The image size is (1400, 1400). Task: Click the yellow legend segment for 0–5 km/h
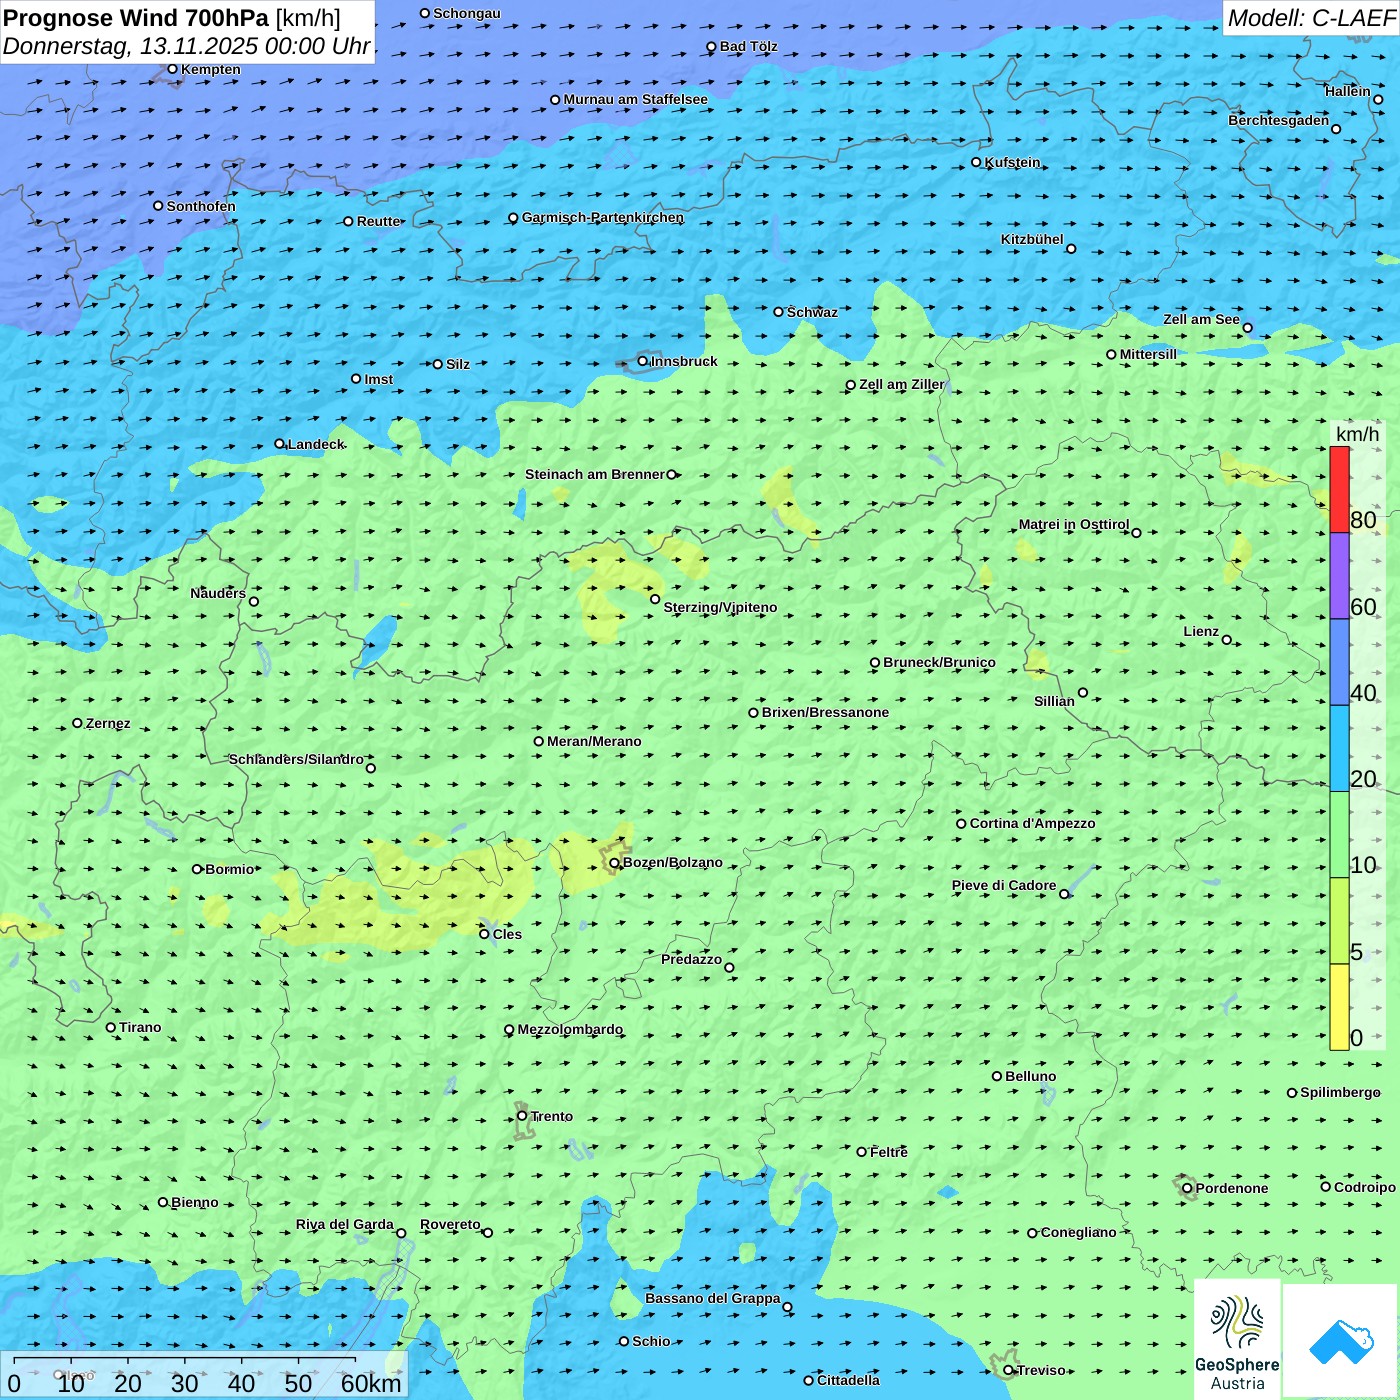point(1339,1007)
